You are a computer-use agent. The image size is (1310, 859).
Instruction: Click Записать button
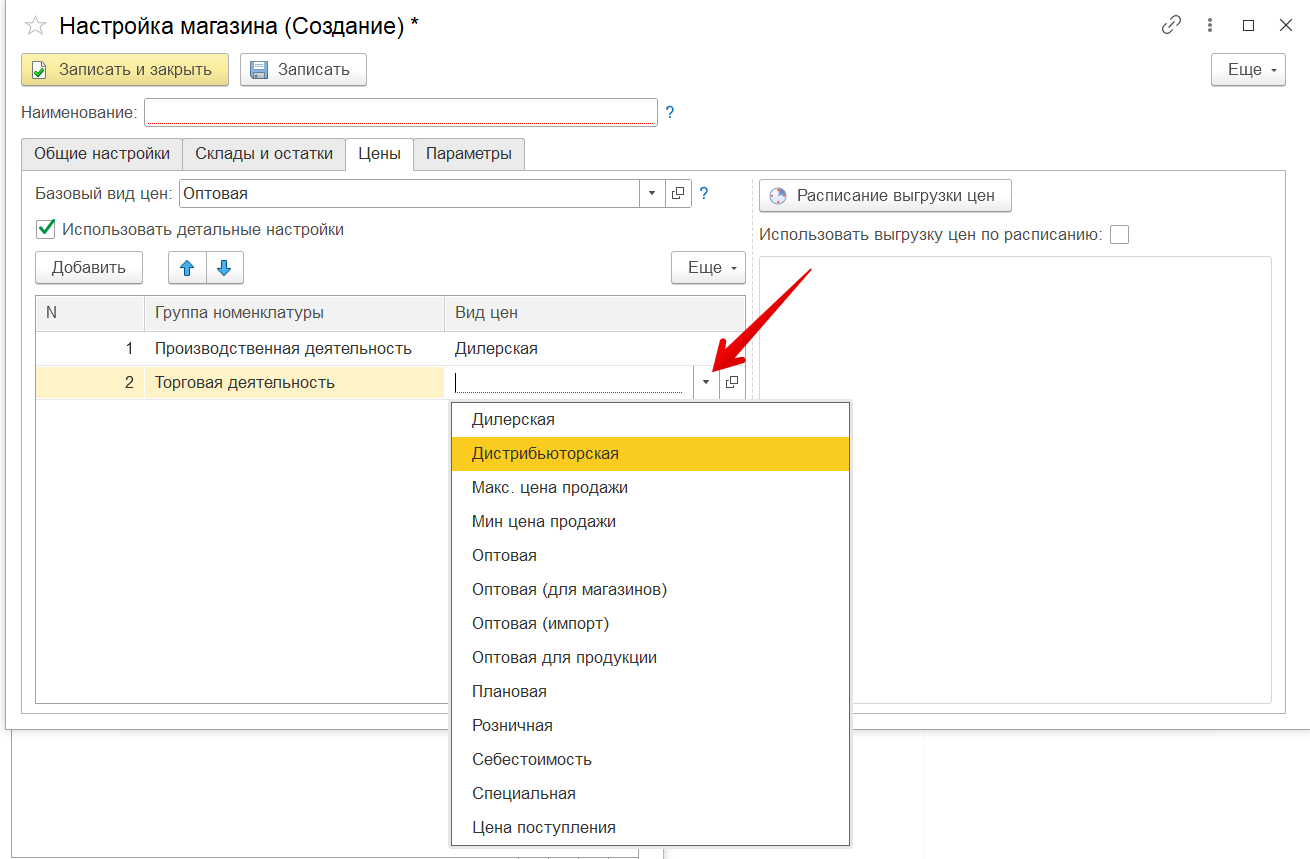click(x=303, y=70)
